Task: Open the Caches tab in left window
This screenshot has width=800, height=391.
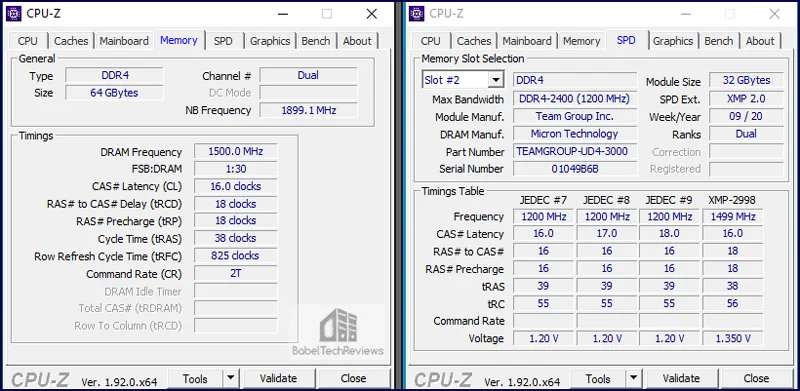Action: click(71, 41)
